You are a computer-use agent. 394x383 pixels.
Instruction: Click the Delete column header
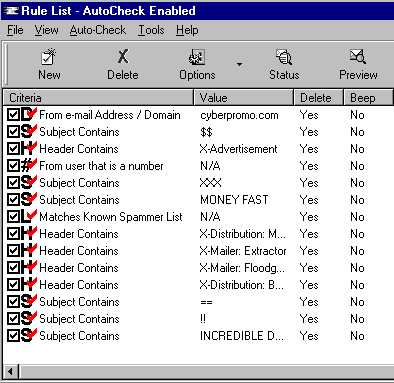318,98
